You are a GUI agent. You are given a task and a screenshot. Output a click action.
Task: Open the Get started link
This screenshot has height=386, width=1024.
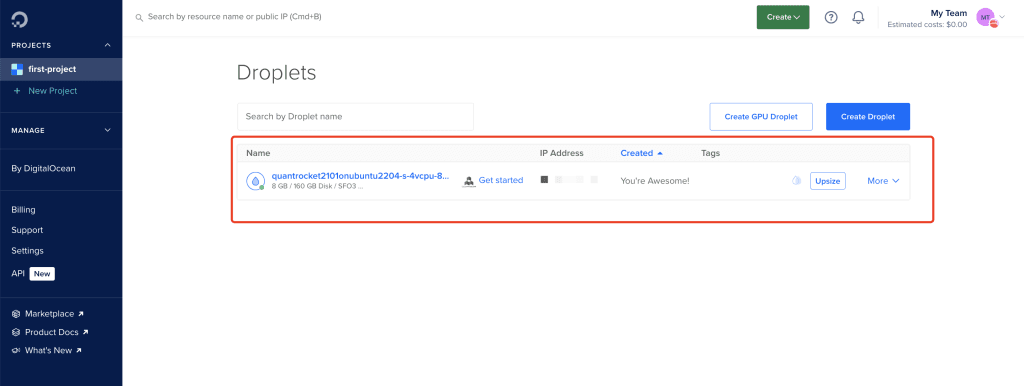point(501,180)
